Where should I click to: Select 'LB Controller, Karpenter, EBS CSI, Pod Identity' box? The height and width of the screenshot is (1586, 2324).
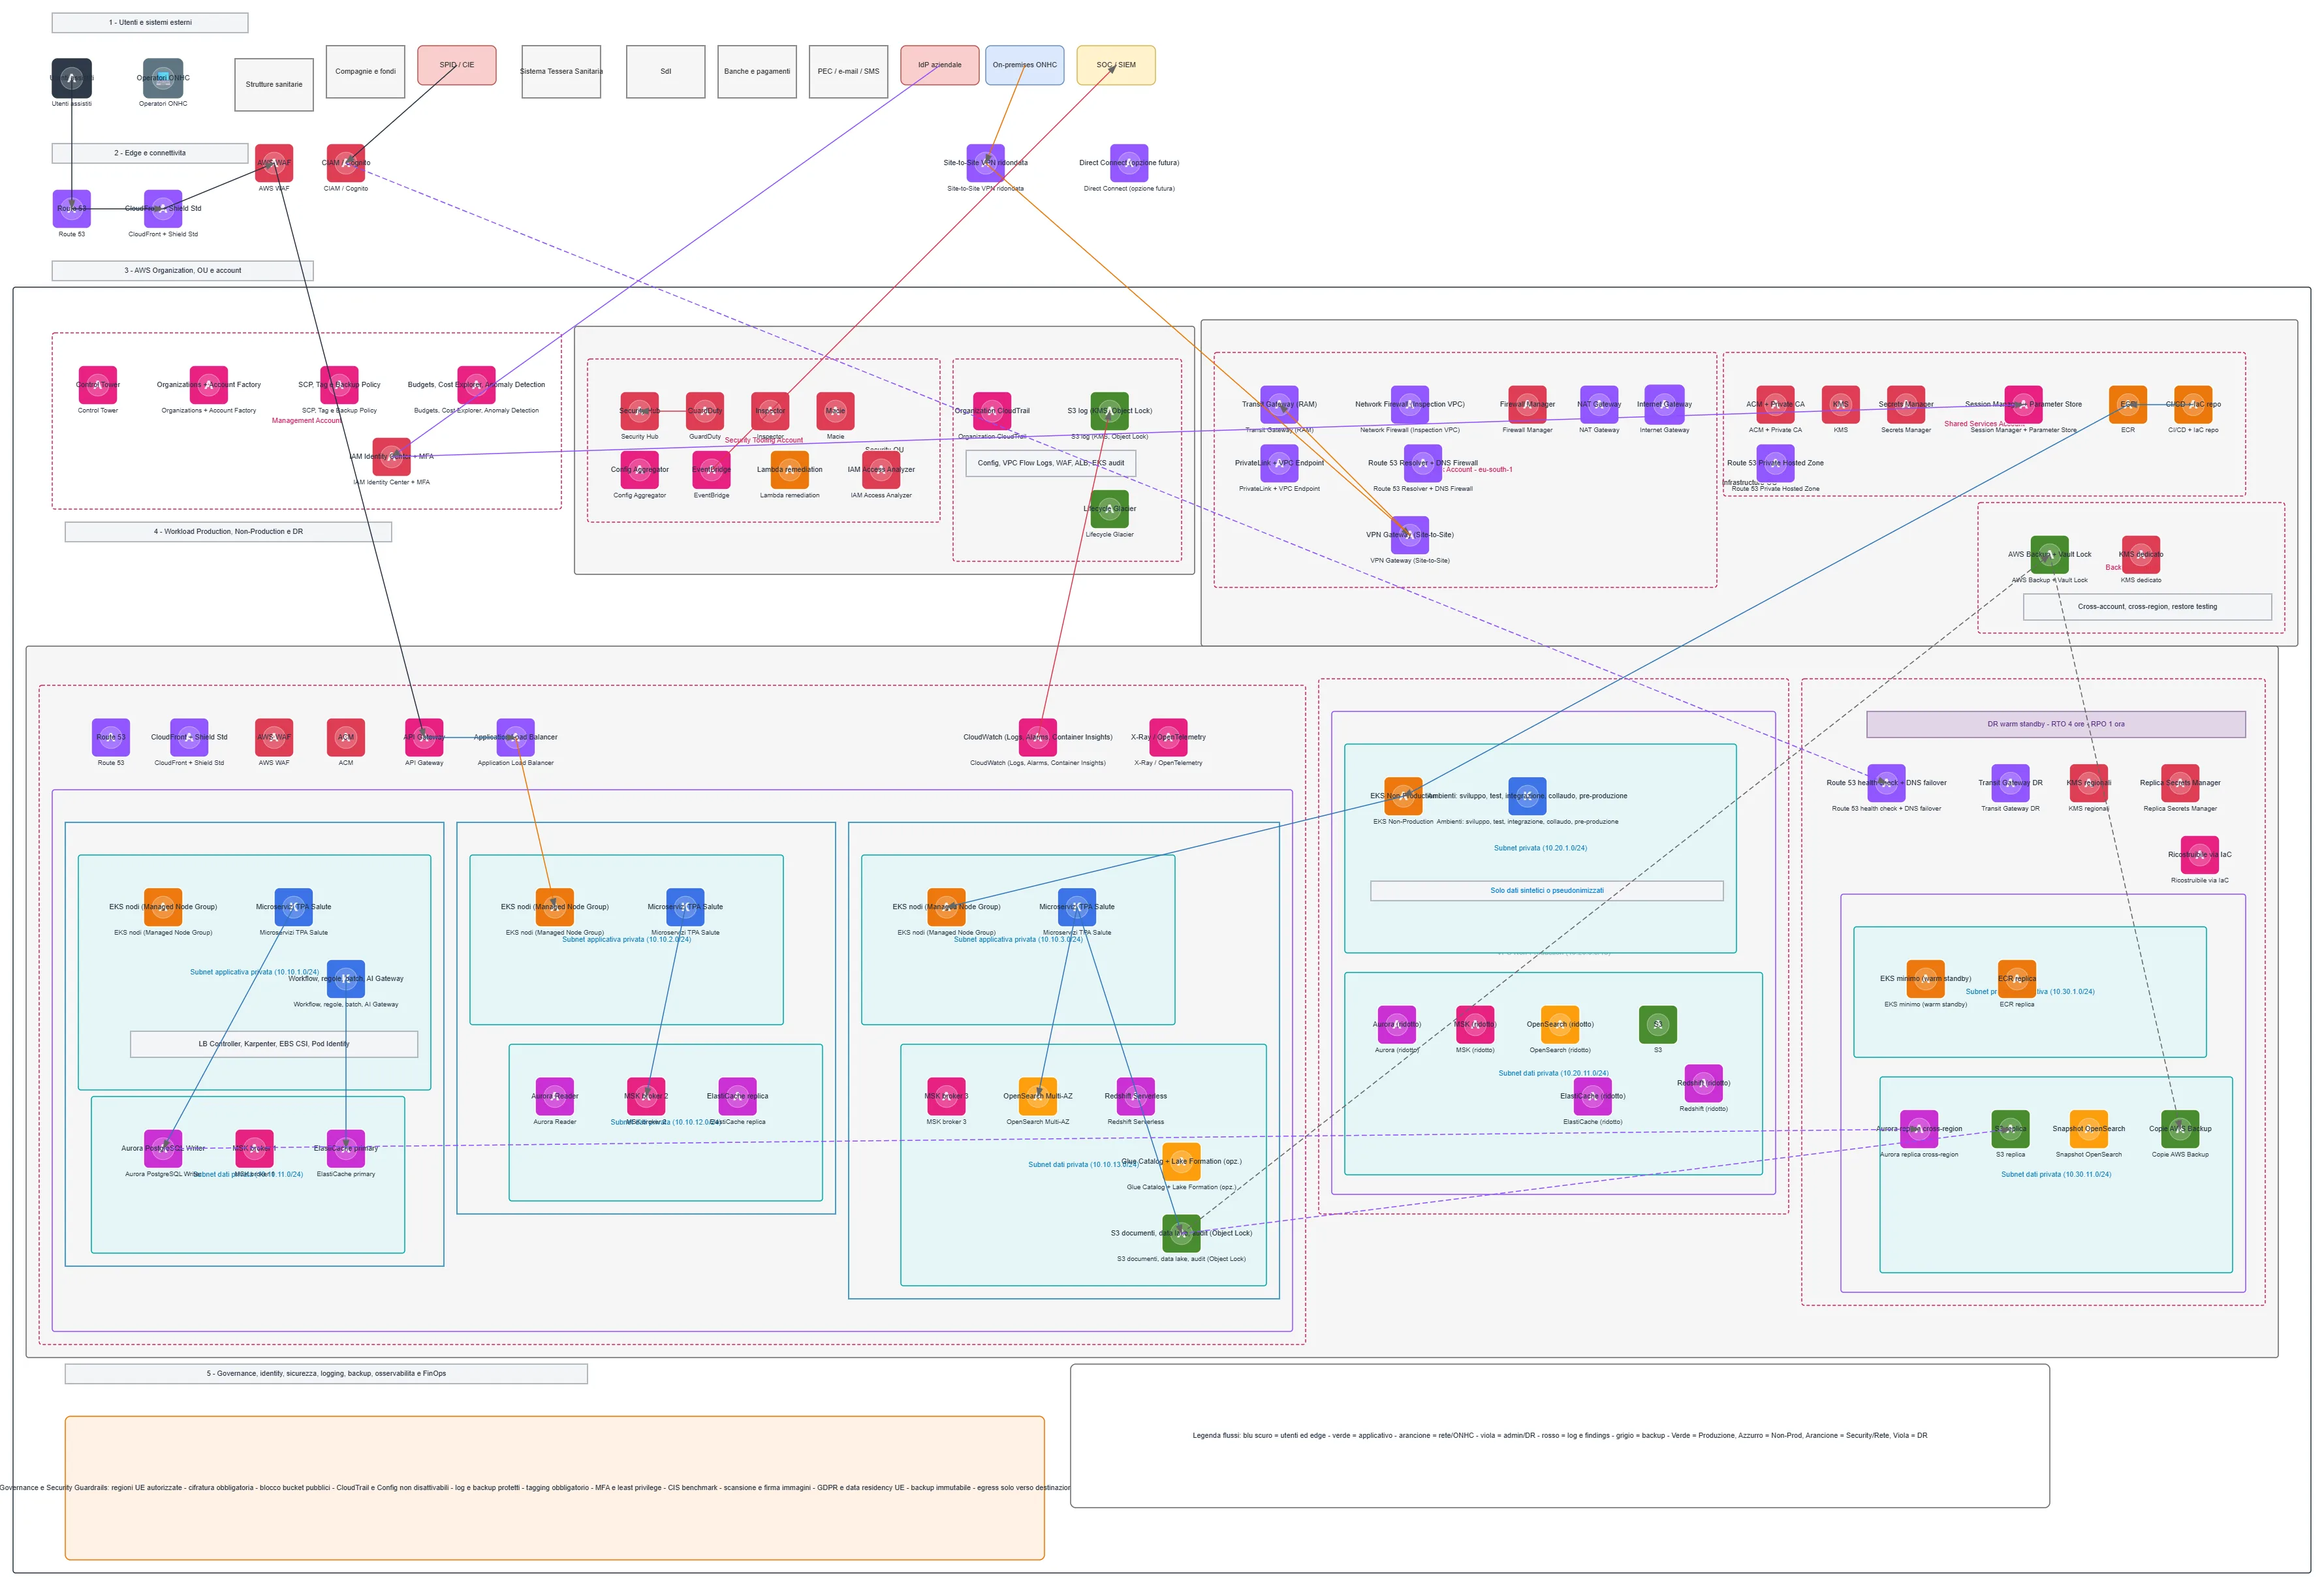(x=274, y=1044)
